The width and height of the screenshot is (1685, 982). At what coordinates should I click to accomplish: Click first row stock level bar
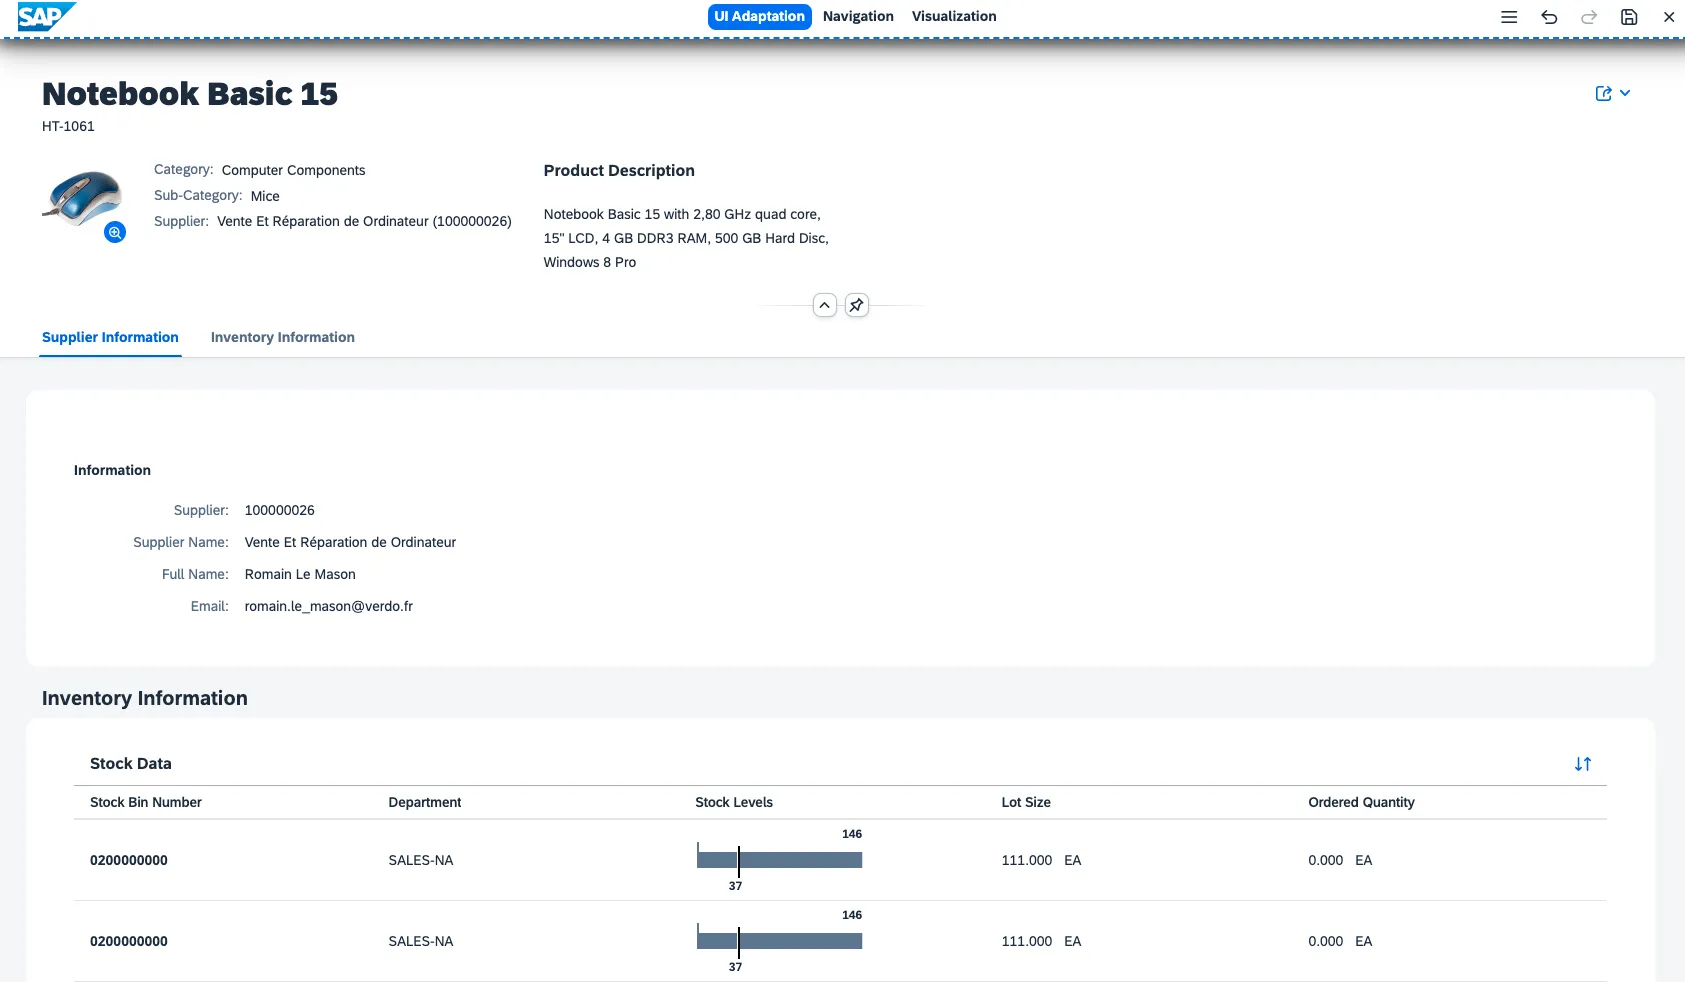(x=779, y=860)
